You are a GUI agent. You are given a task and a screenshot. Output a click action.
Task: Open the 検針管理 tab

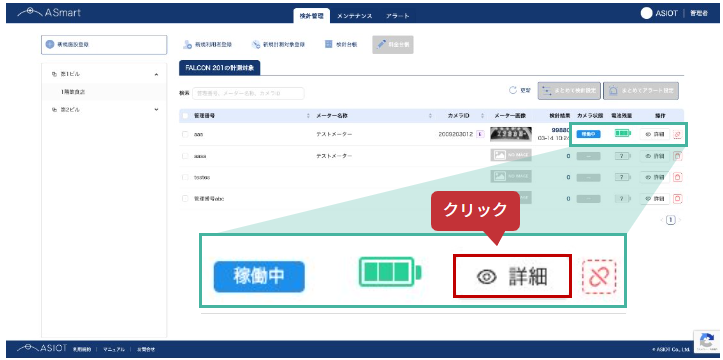pos(311,16)
